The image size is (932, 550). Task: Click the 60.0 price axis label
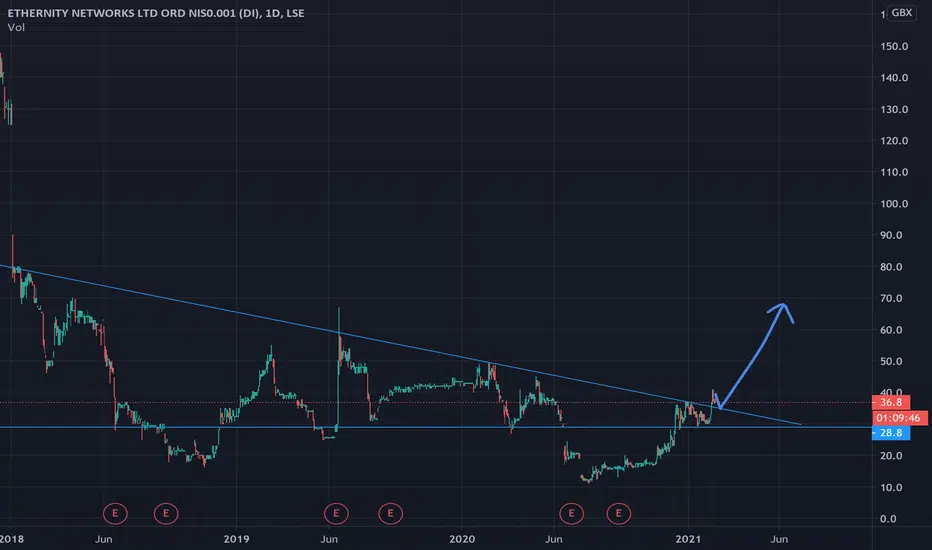(x=891, y=330)
